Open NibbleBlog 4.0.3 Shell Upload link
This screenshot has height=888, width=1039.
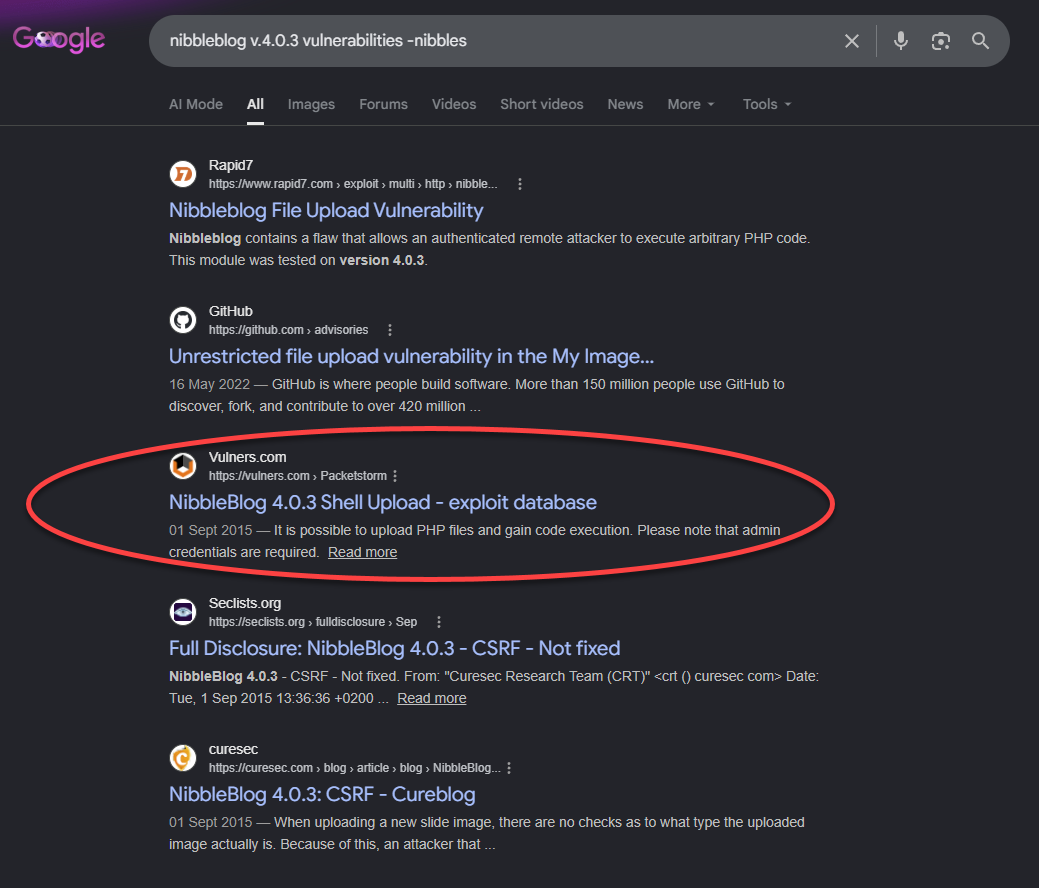pos(383,502)
